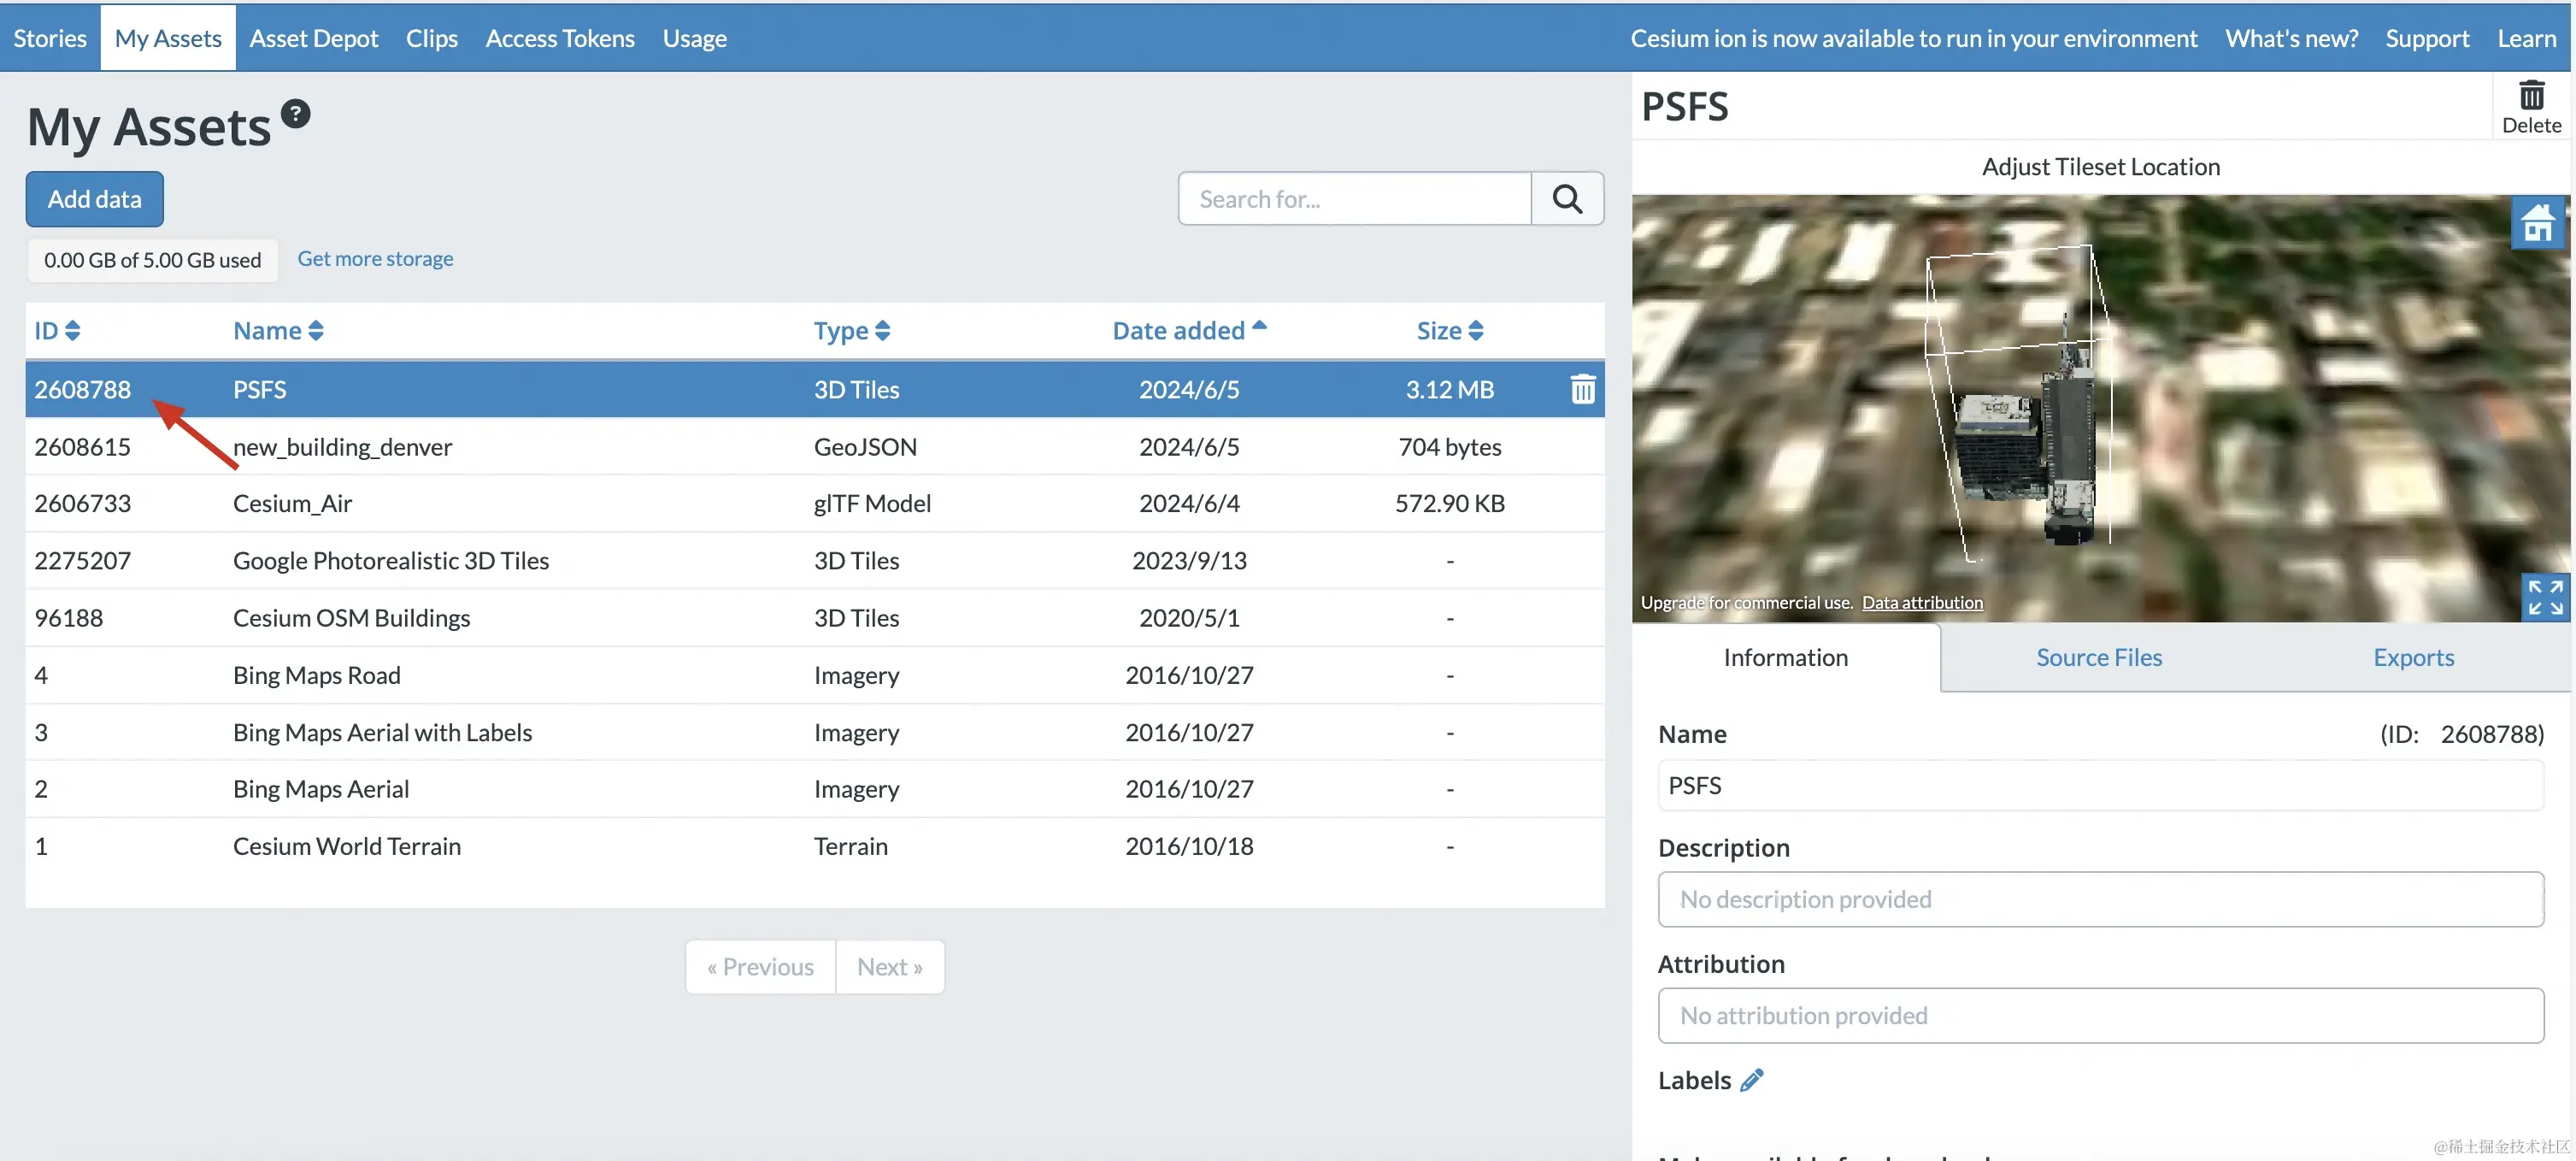Edit labels using the pencil icon
2576x1161 pixels.
(1751, 1080)
